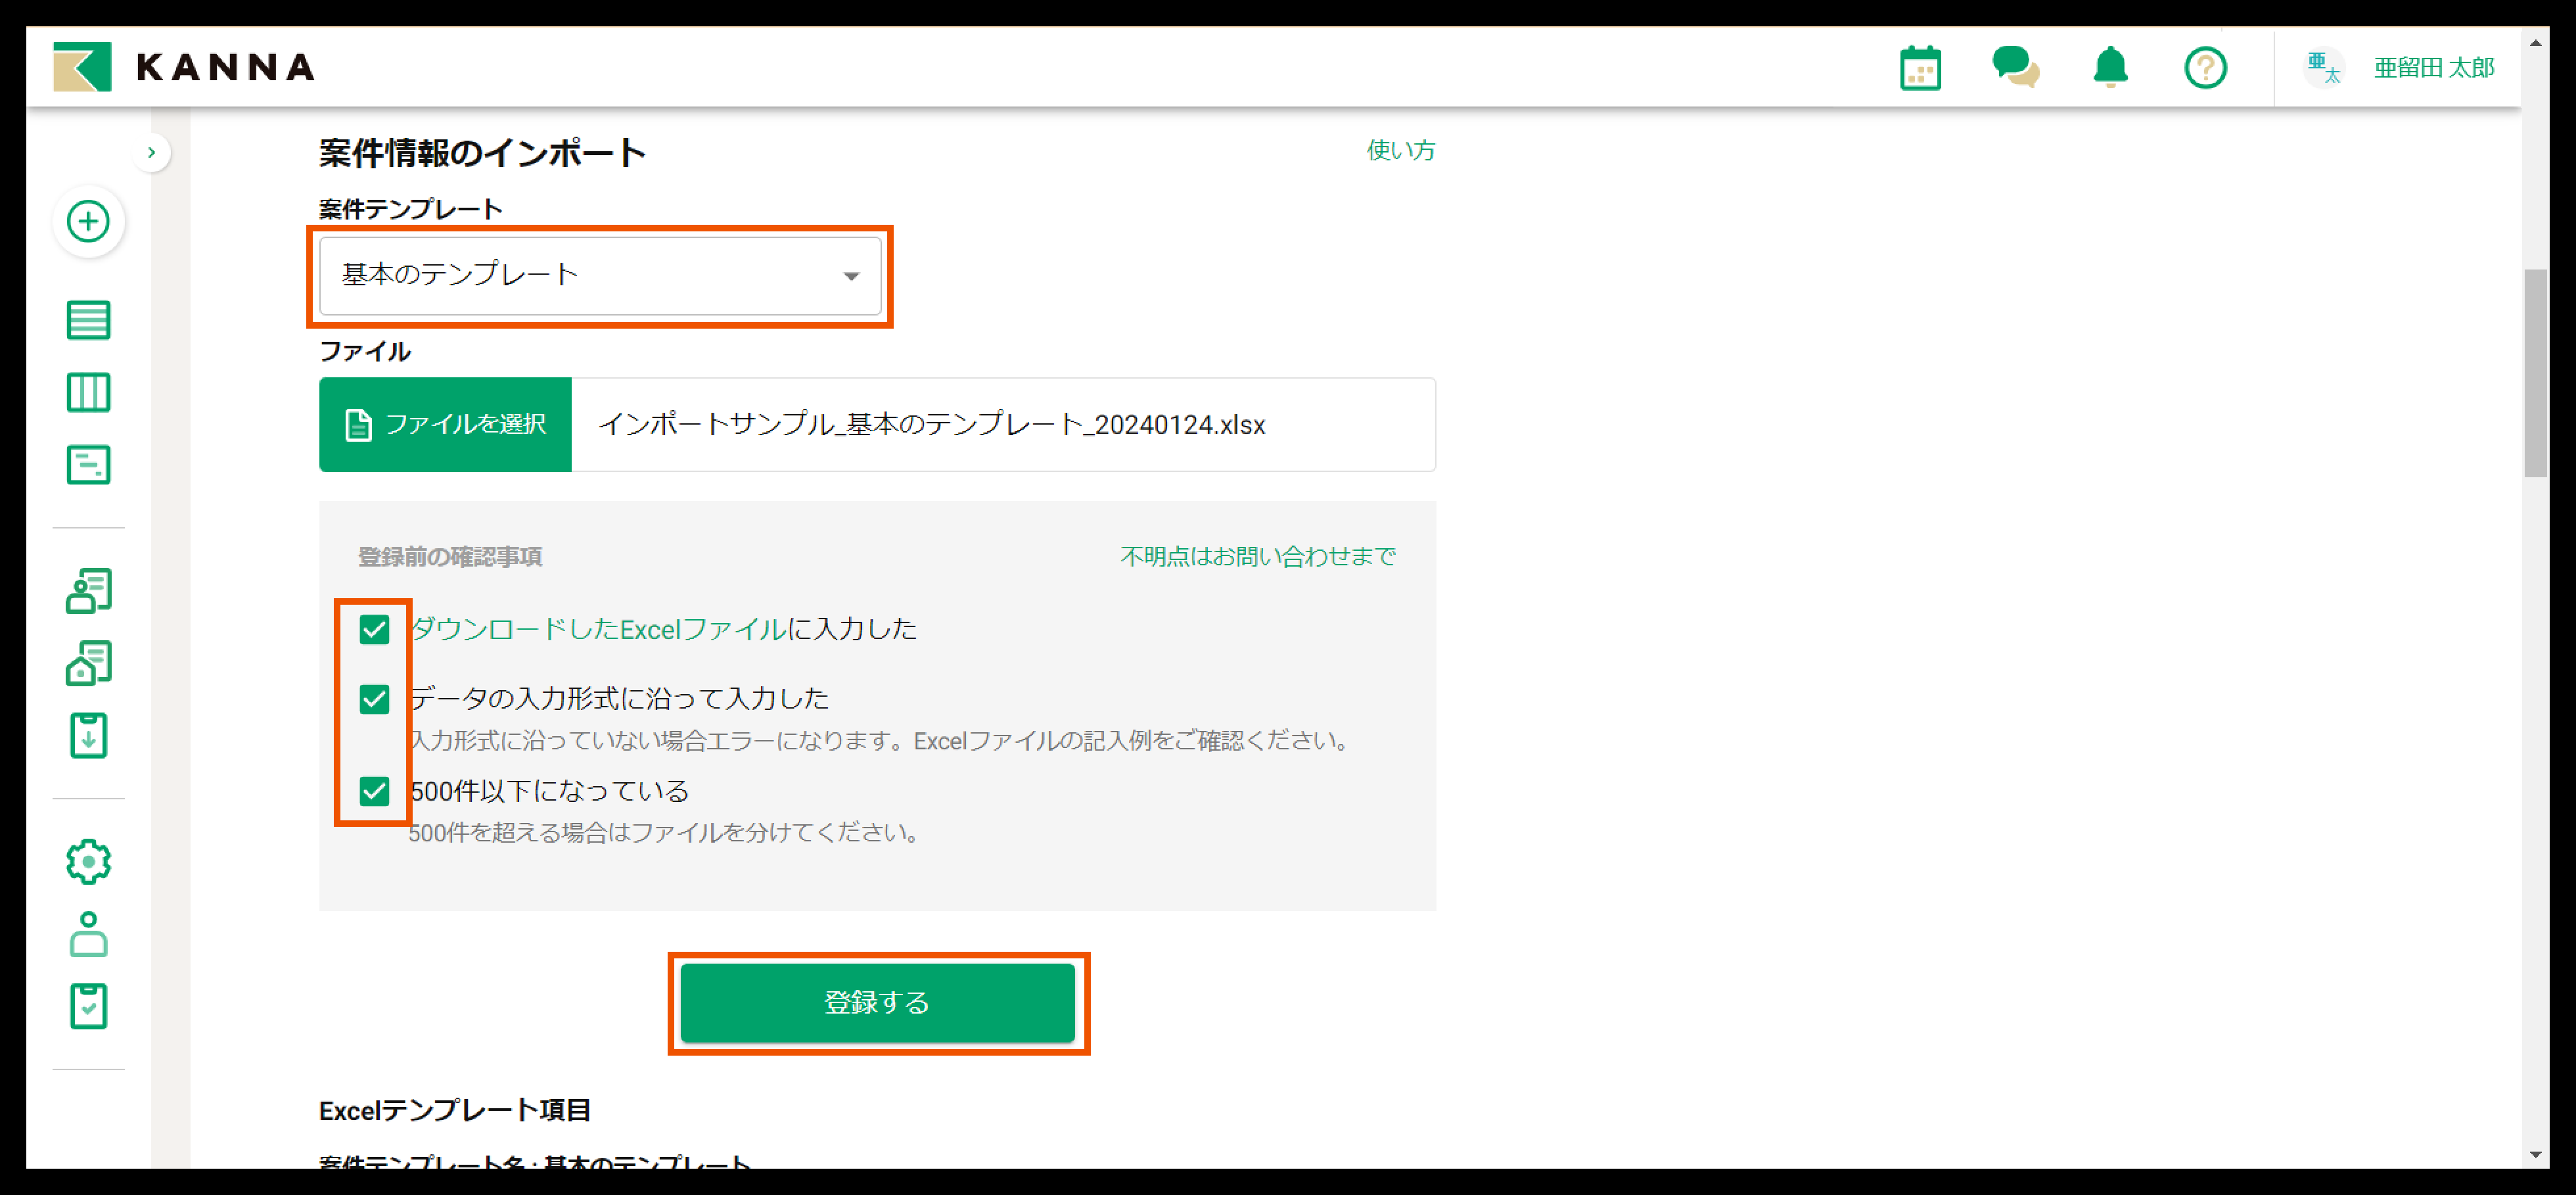
Task: Click the 不明点はお問い合わせまで link
Action: coord(1257,556)
